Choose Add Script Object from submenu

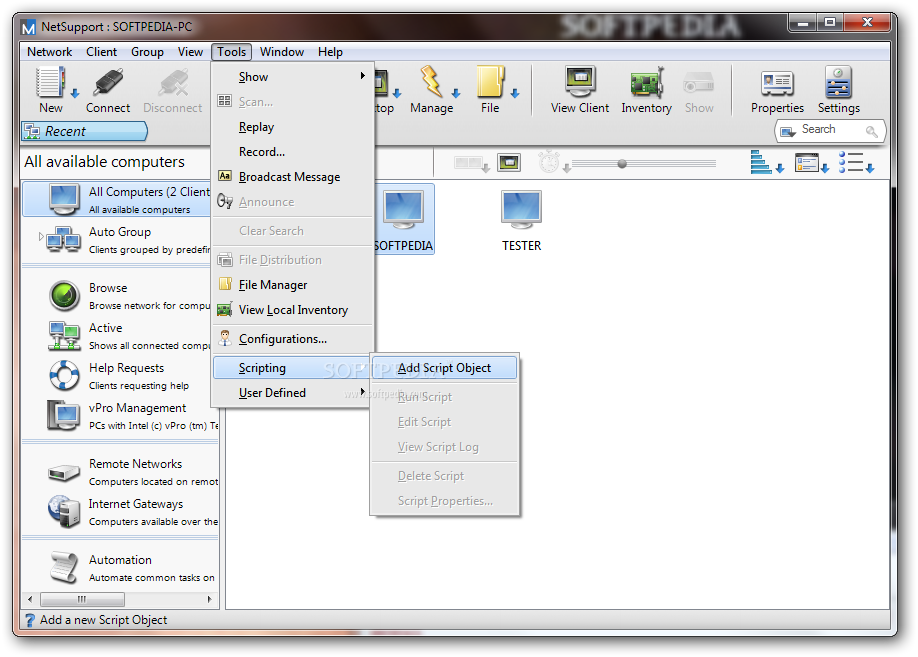tap(445, 368)
